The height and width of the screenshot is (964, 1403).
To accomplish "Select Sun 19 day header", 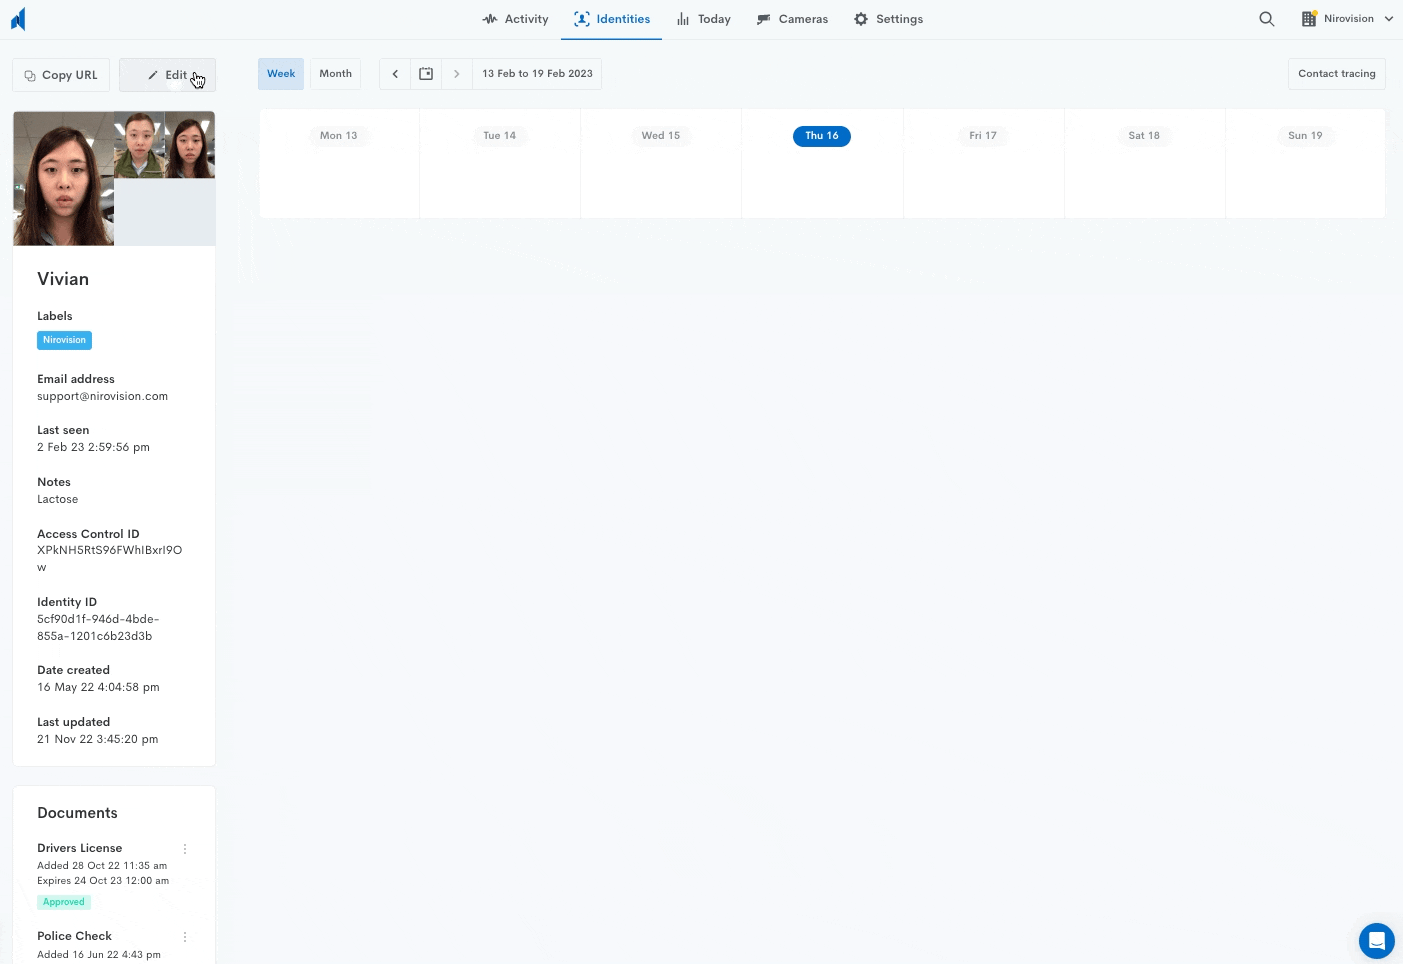I will pos(1305,136).
